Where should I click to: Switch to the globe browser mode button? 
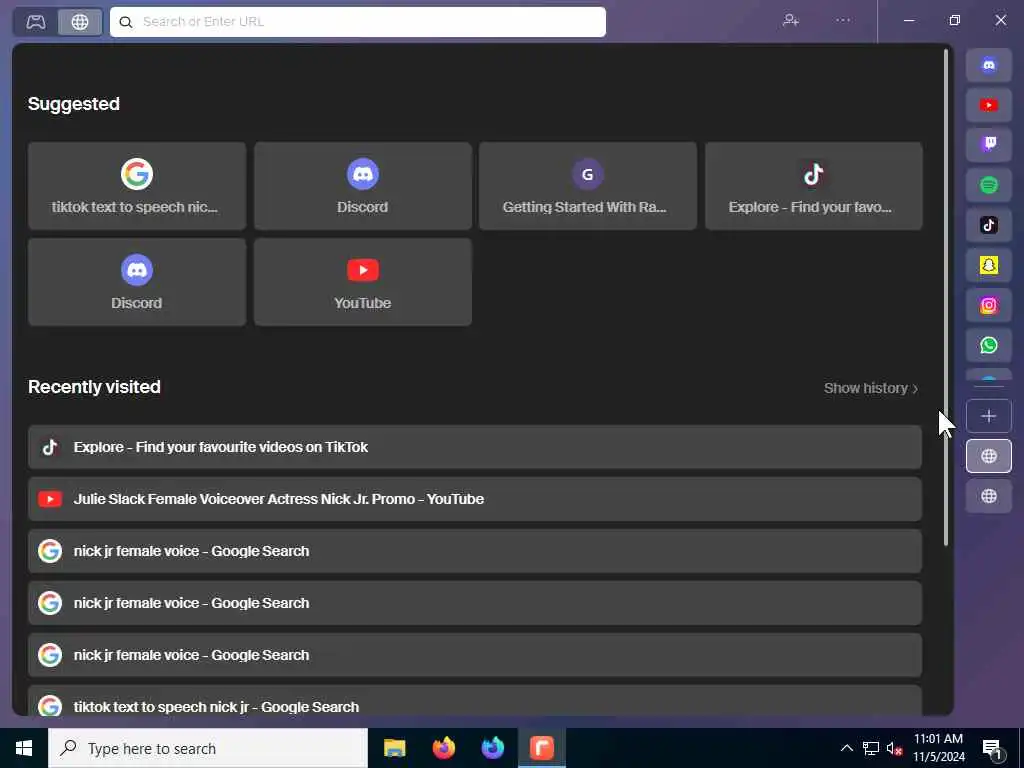coord(80,22)
